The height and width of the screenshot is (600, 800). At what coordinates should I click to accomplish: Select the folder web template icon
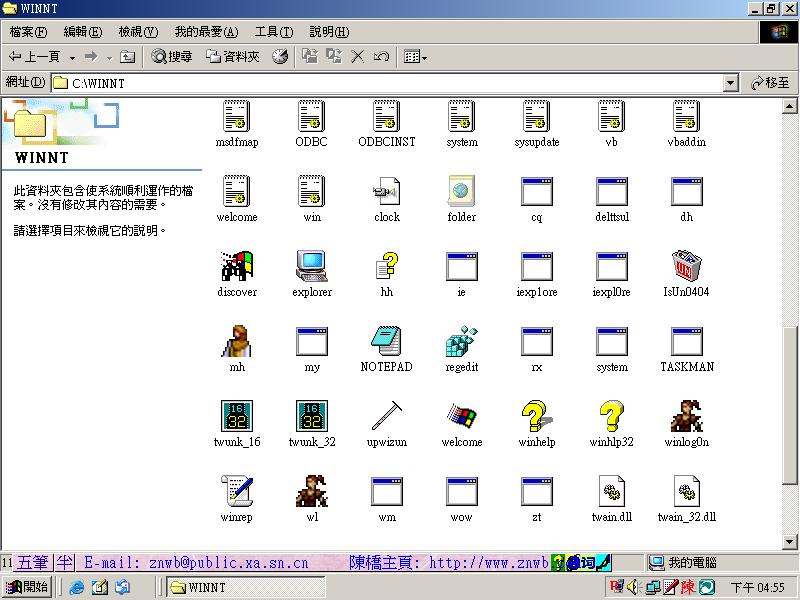462,191
